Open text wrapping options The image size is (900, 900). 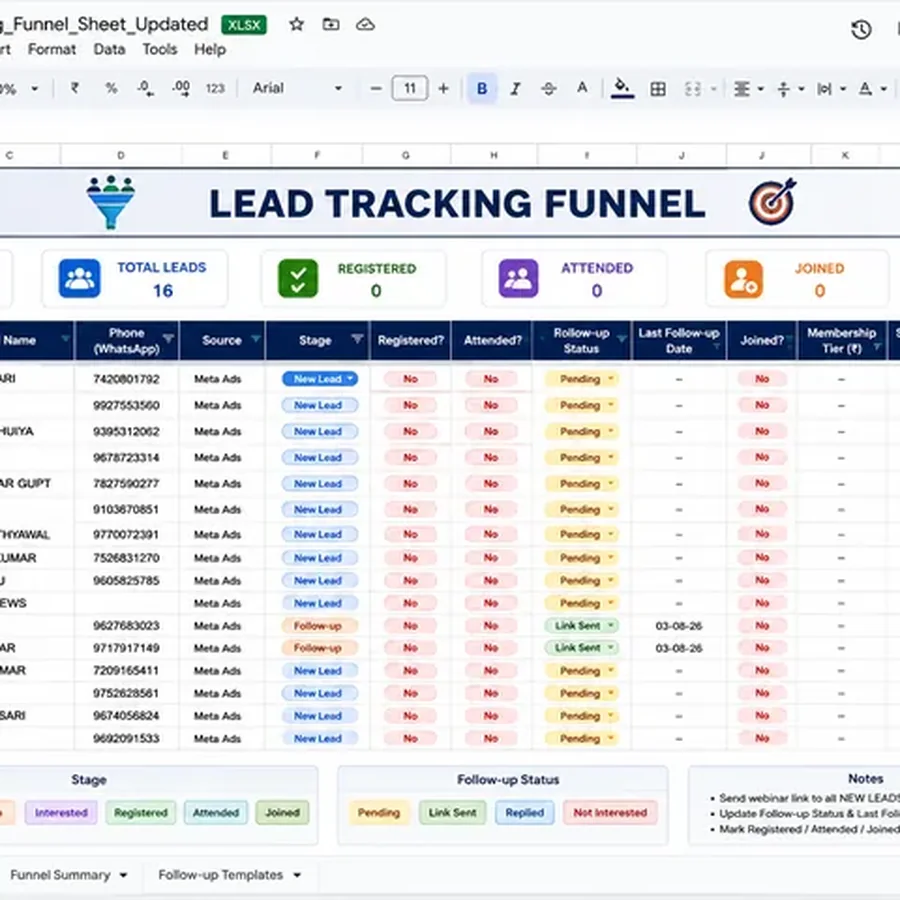coord(831,88)
